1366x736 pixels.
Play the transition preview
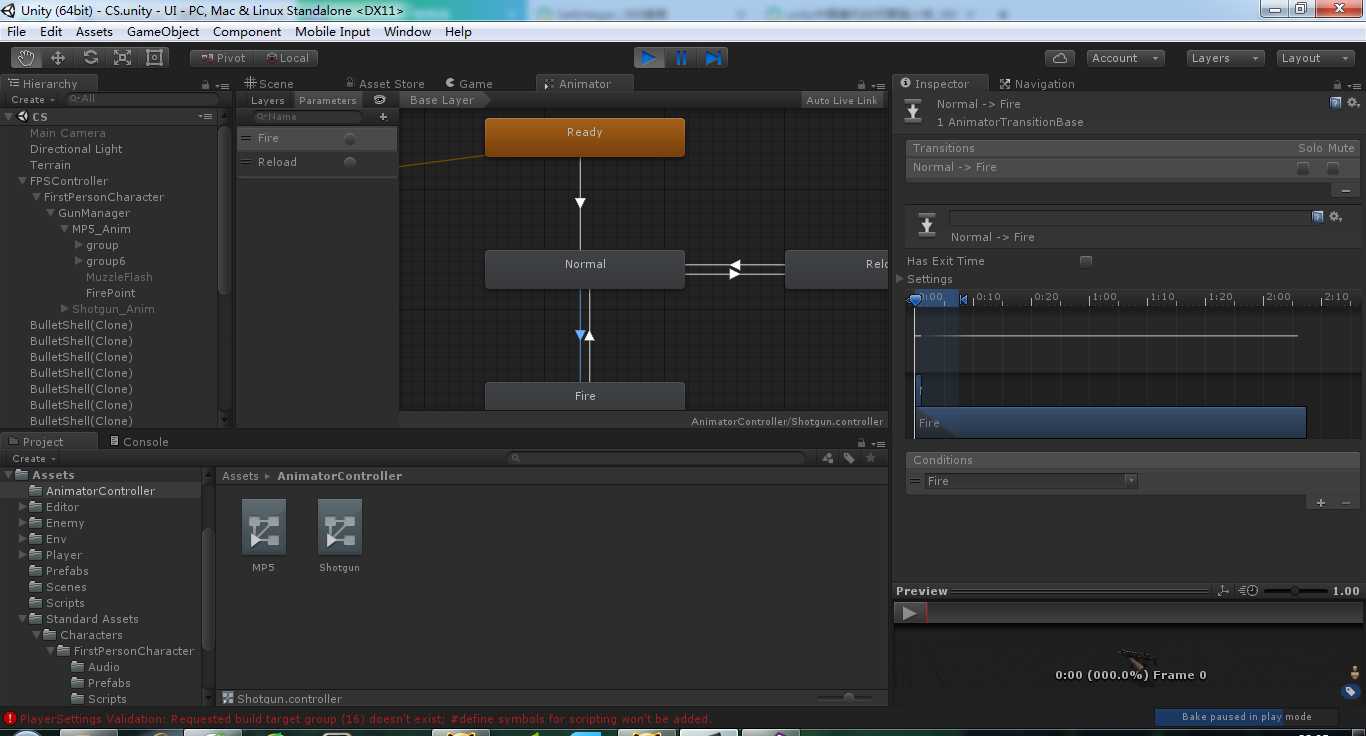tap(909, 613)
